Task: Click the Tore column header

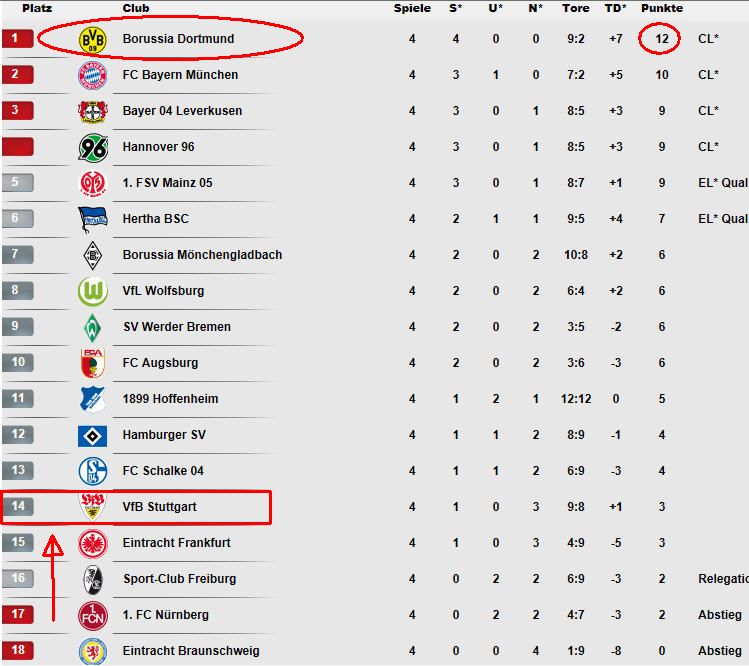Action: 576,8
